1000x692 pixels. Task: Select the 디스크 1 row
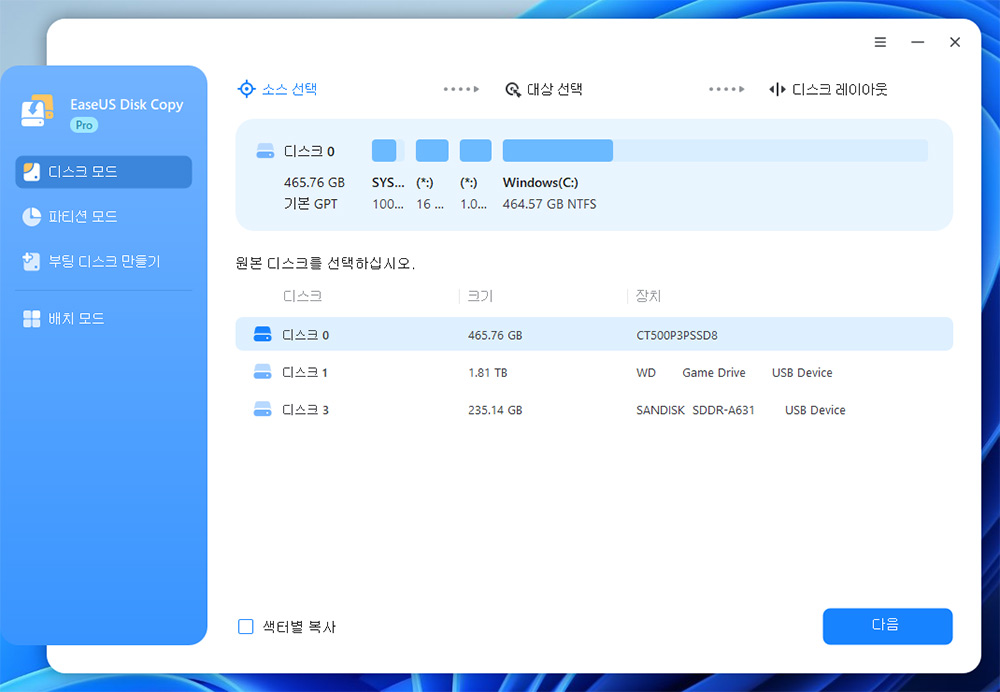coord(594,372)
